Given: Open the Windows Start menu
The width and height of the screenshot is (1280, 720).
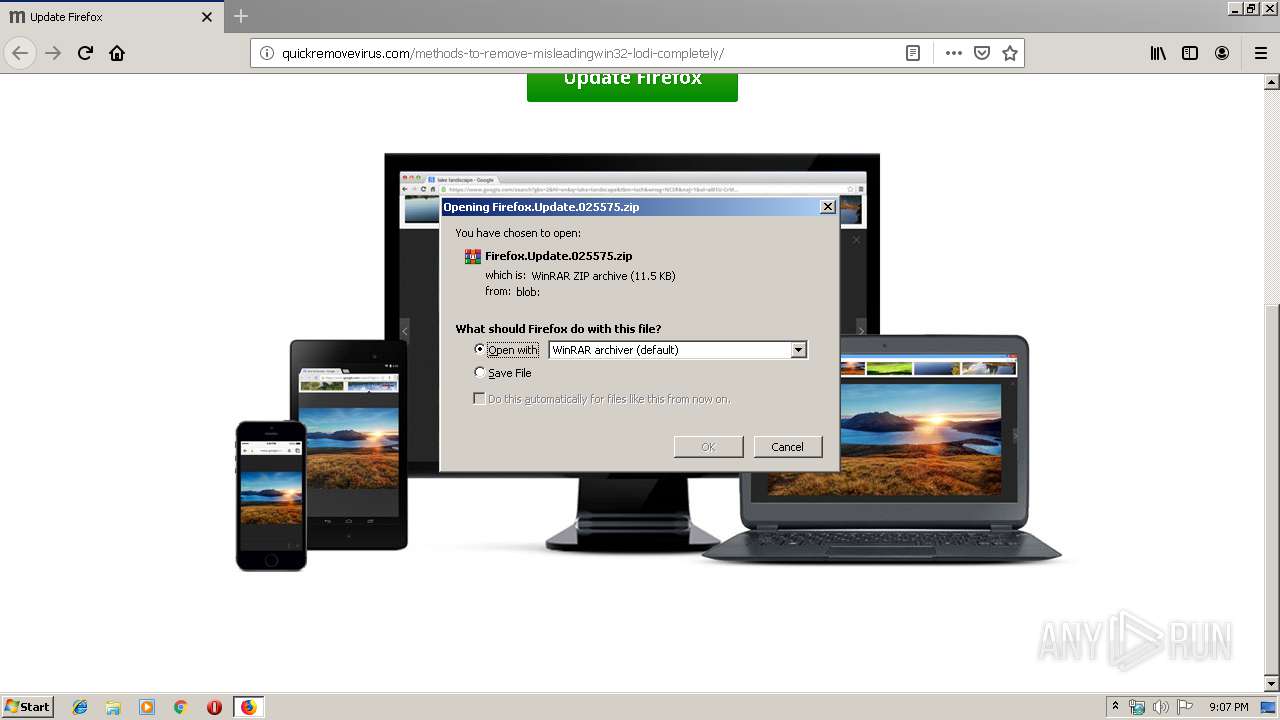Looking at the screenshot, I should point(27,706).
